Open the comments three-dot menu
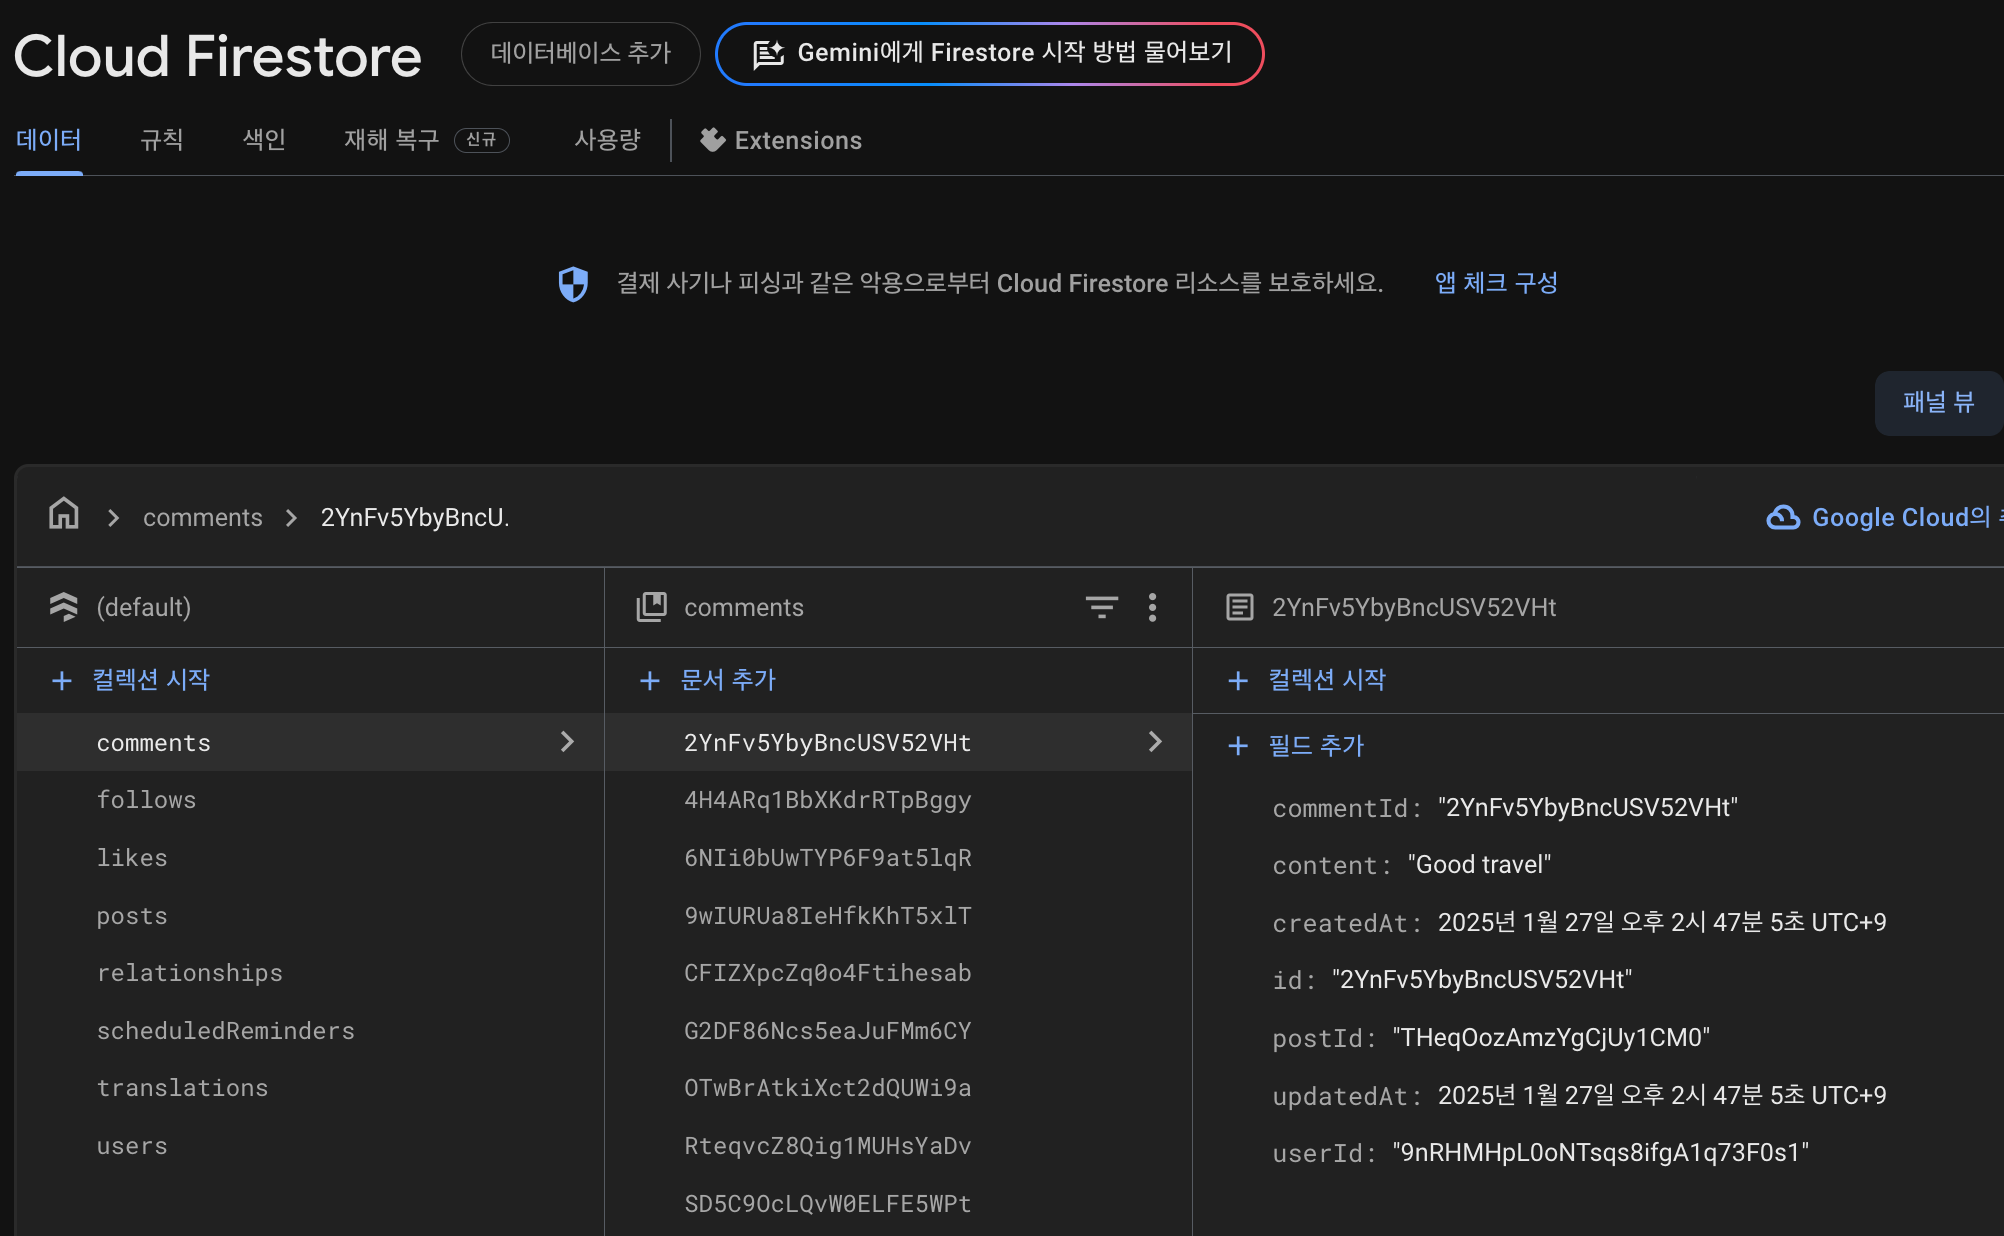 pos(1152,607)
